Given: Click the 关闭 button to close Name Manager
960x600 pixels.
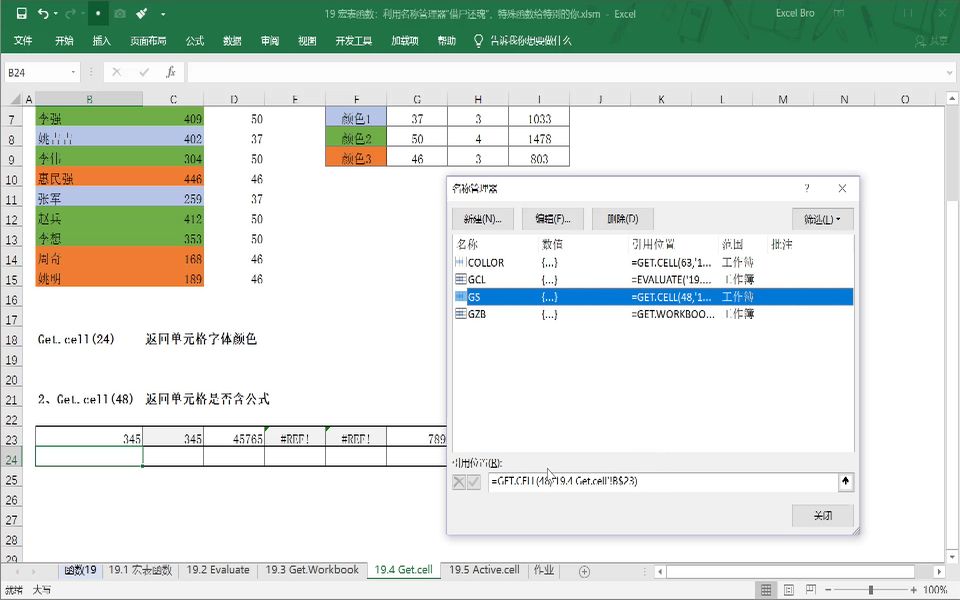Looking at the screenshot, I should (822, 515).
